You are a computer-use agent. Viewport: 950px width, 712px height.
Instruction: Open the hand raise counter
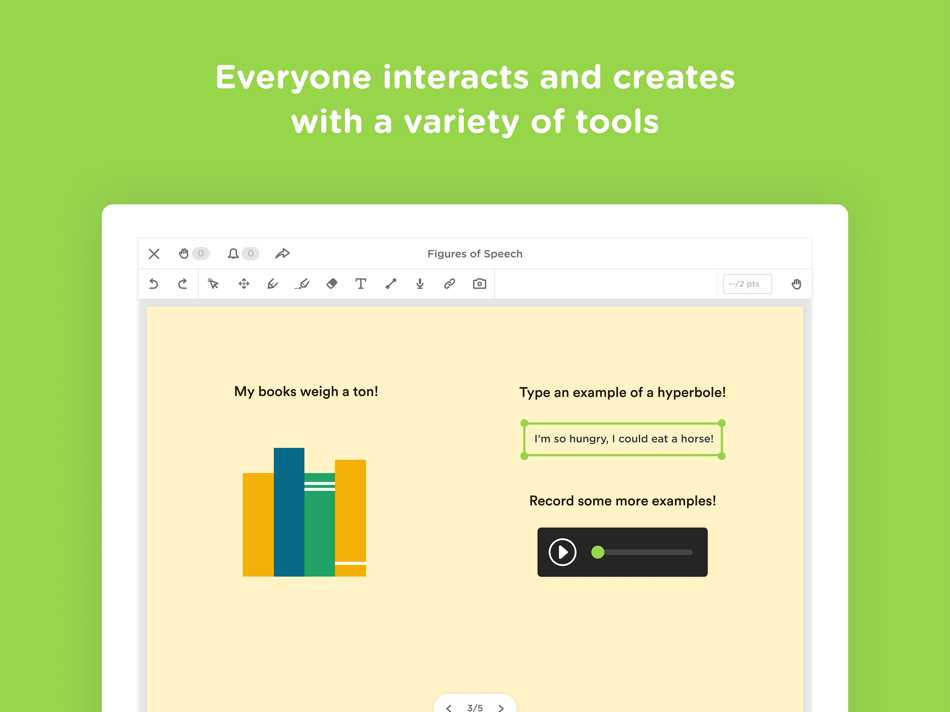(x=192, y=253)
